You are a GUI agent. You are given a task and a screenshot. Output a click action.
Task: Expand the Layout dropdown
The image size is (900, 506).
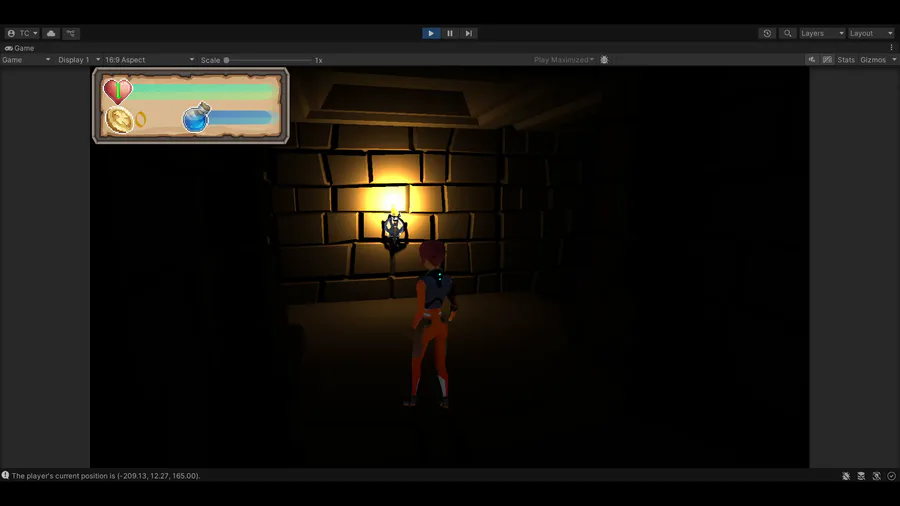(x=871, y=33)
